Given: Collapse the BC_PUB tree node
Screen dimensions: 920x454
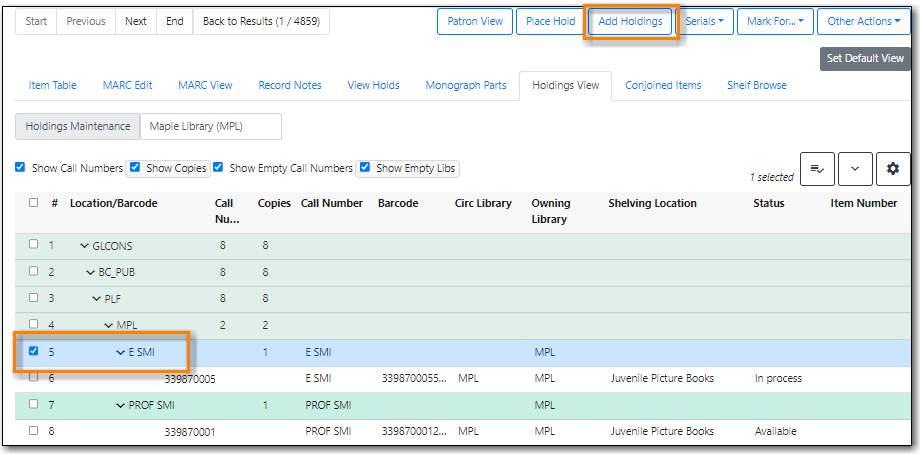Looking at the screenshot, I should click(91, 271).
